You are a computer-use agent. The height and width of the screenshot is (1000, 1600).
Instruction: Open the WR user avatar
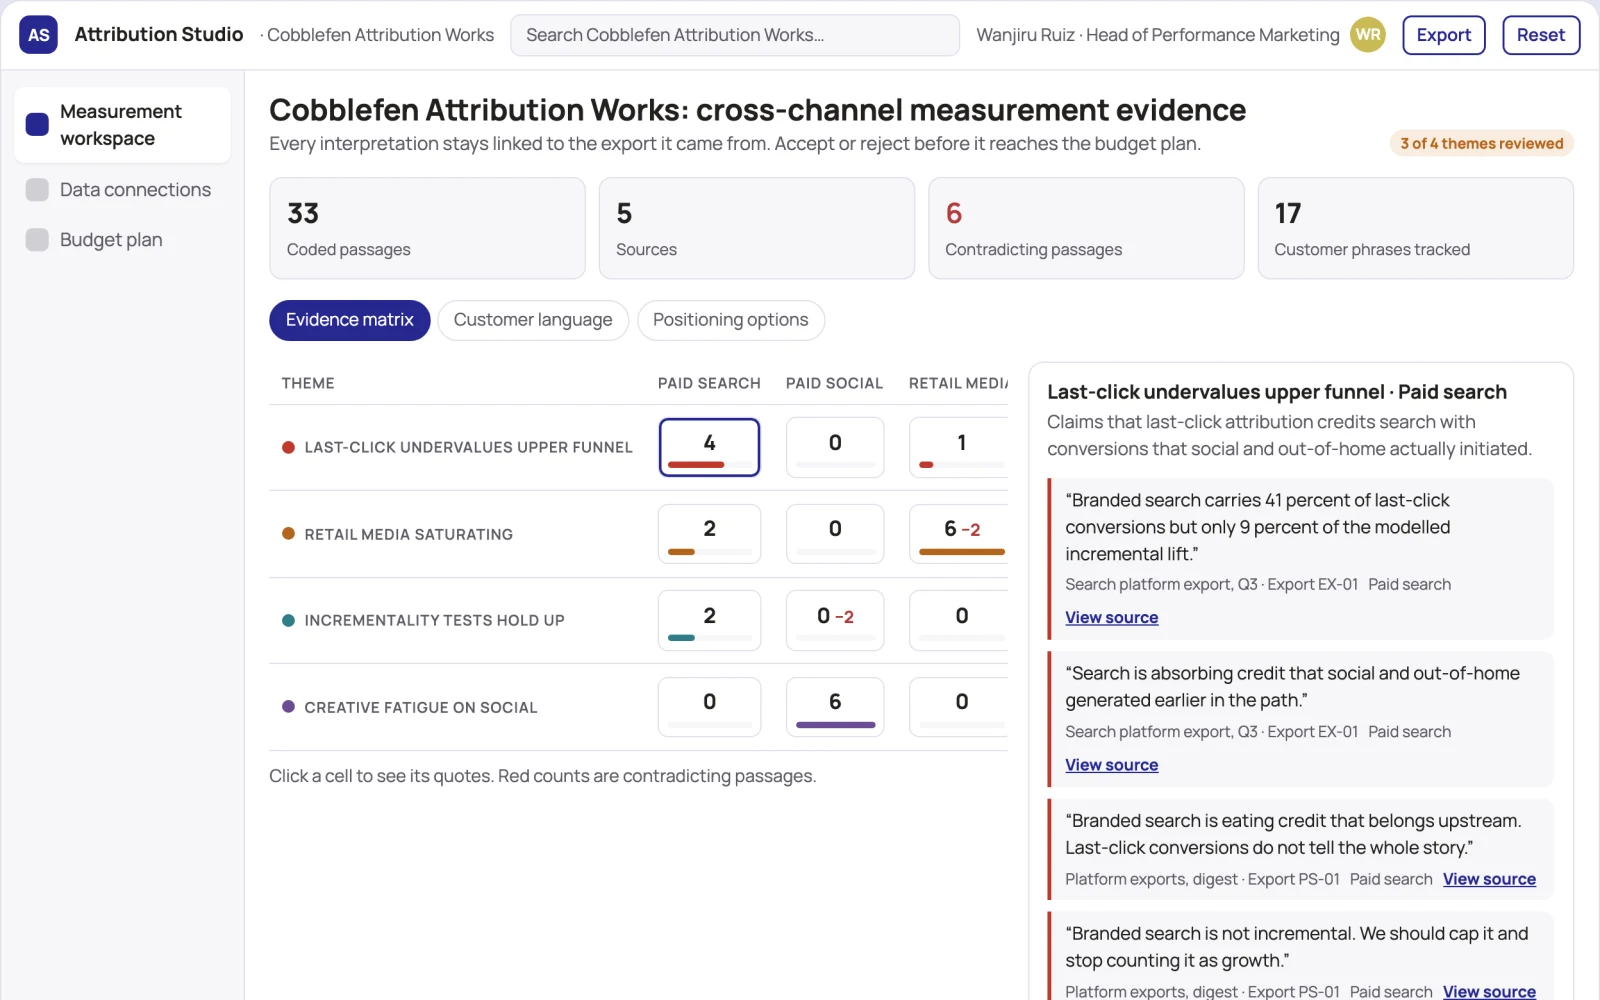point(1368,35)
